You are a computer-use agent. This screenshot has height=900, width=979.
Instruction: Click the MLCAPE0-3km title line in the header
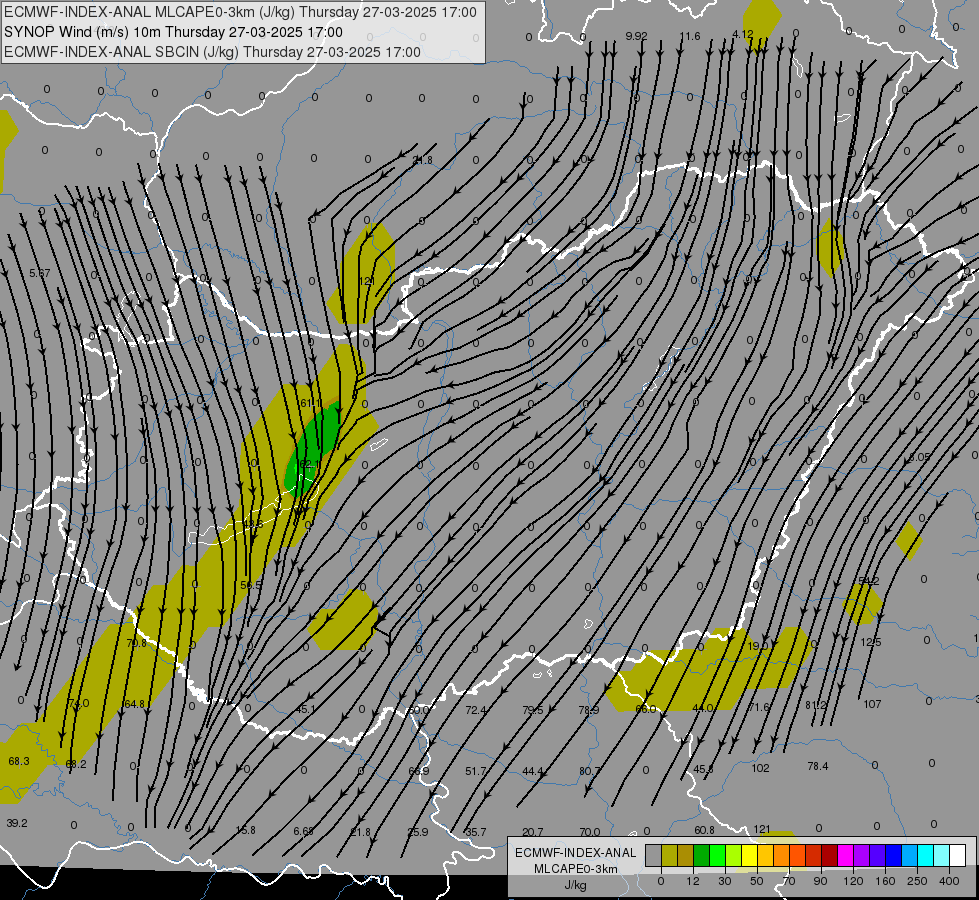240,12
